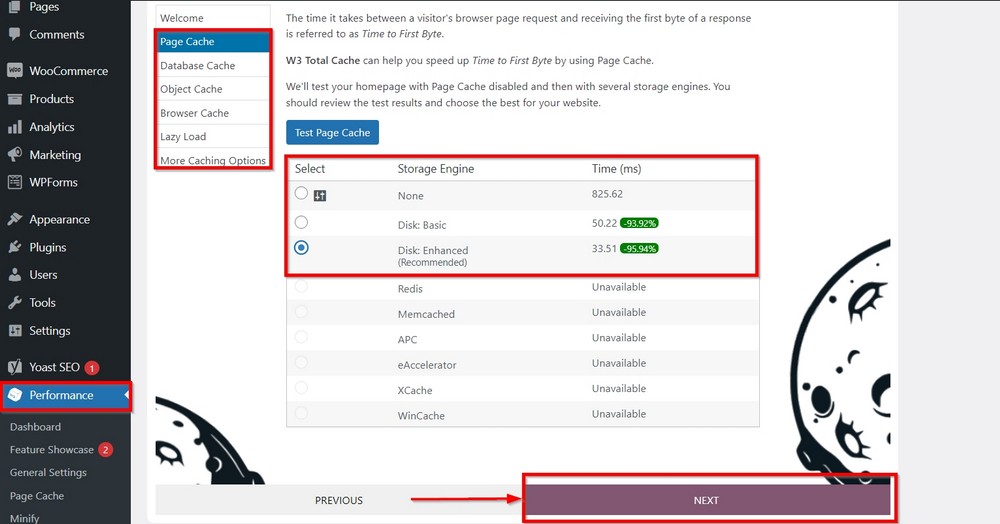Select the Disk: Basic radio button
Image resolution: width=1000 pixels, height=524 pixels.
tap(301, 222)
